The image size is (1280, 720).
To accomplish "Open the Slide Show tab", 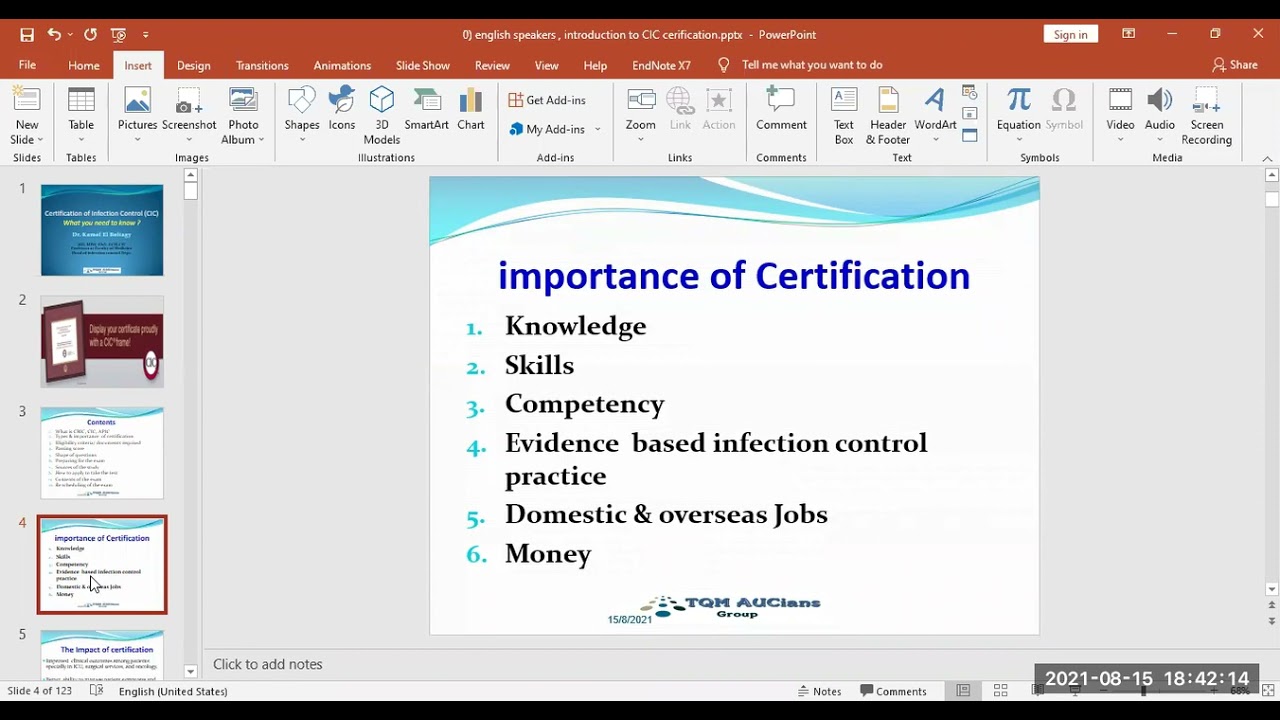I will (x=423, y=65).
